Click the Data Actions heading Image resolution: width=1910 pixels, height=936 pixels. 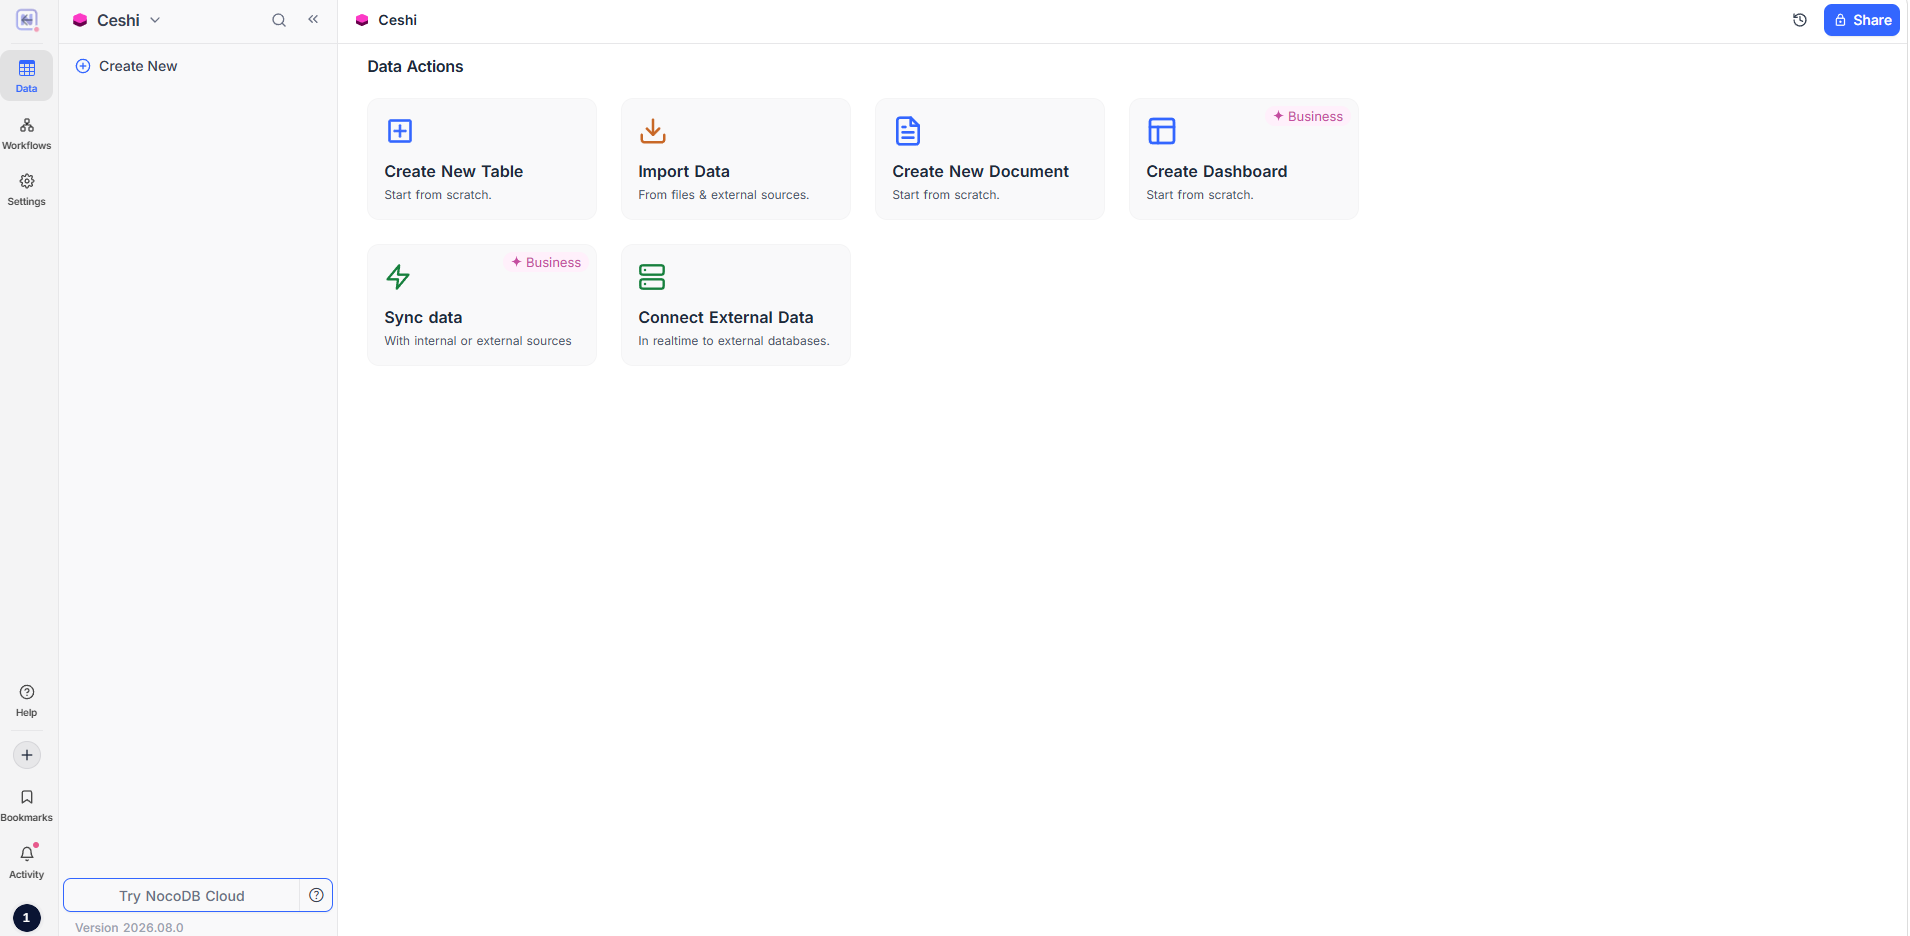(415, 67)
